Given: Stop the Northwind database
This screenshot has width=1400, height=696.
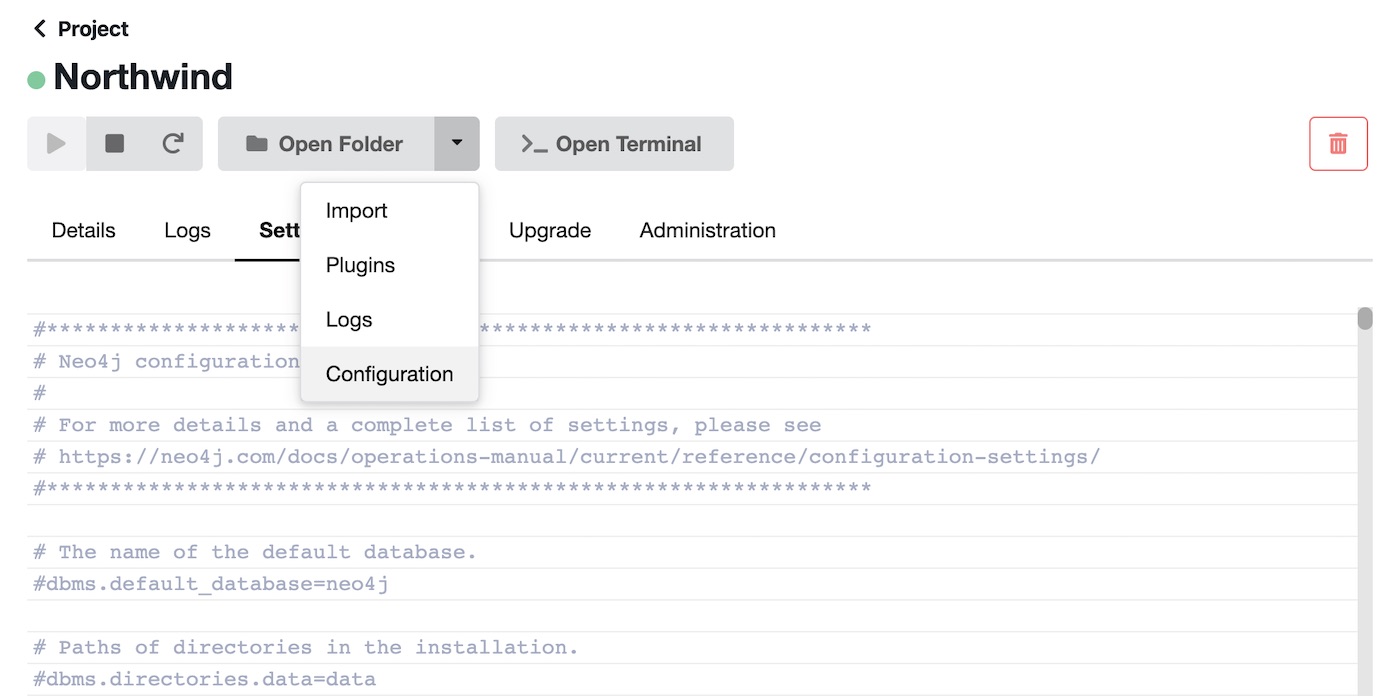Looking at the screenshot, I should (x=115, y=144).
